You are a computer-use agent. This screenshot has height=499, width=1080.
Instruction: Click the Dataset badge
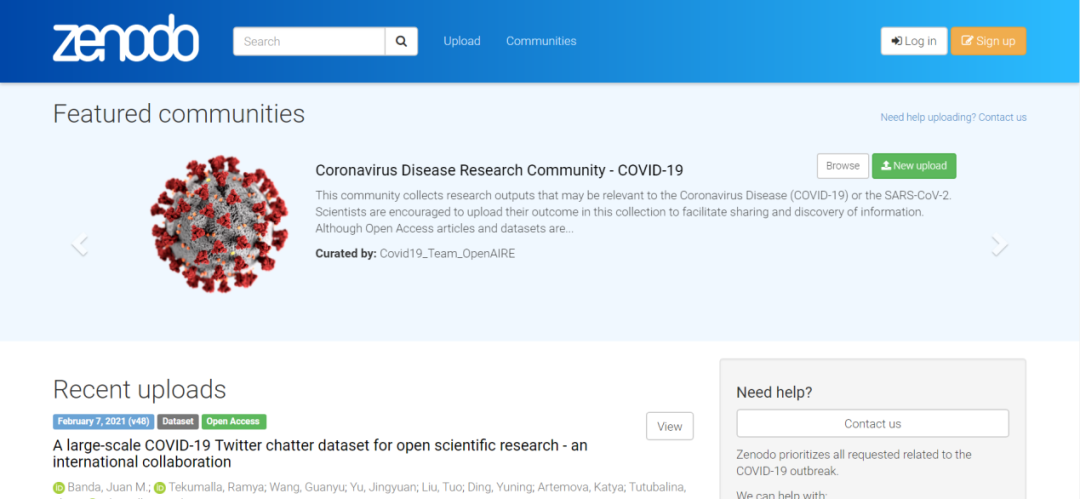click(178, 422)
